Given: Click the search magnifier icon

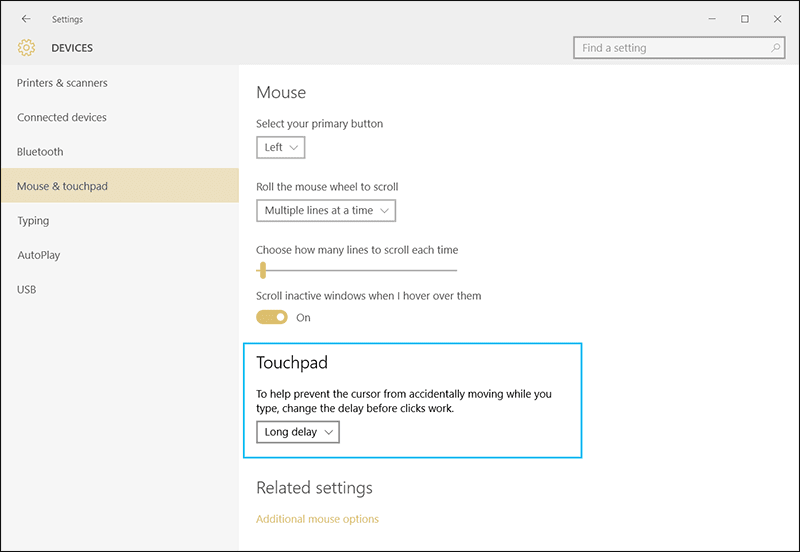Looking at the screenshot, I should [x=776, y=47].
